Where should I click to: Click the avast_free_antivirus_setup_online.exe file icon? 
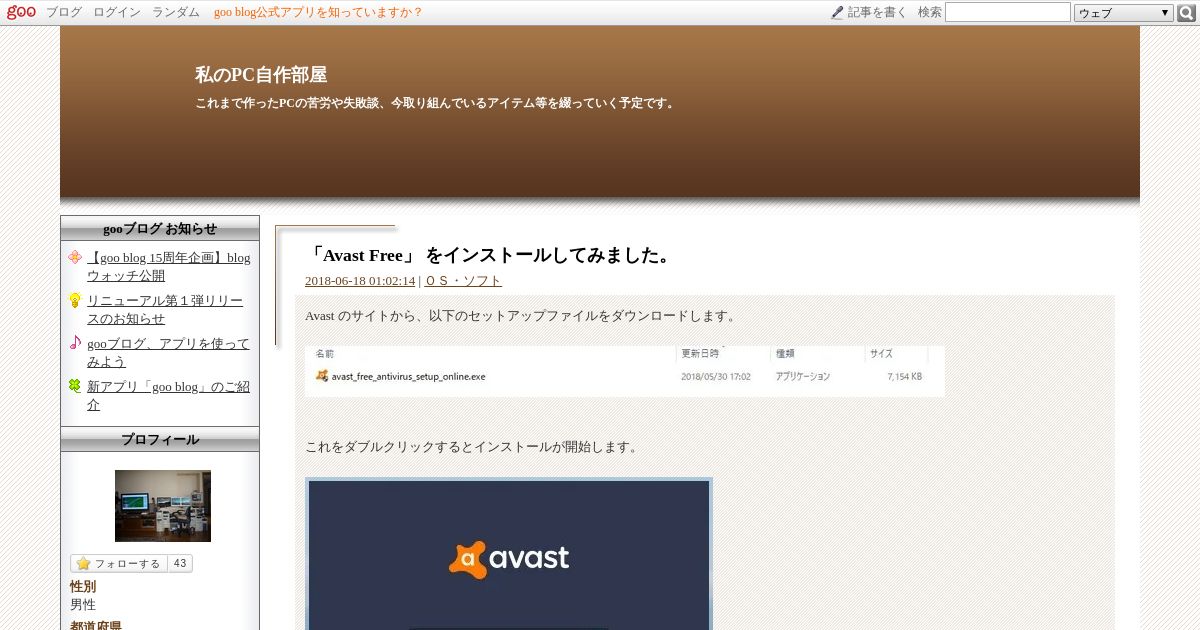pyautogui.click(x=322, y=376)
